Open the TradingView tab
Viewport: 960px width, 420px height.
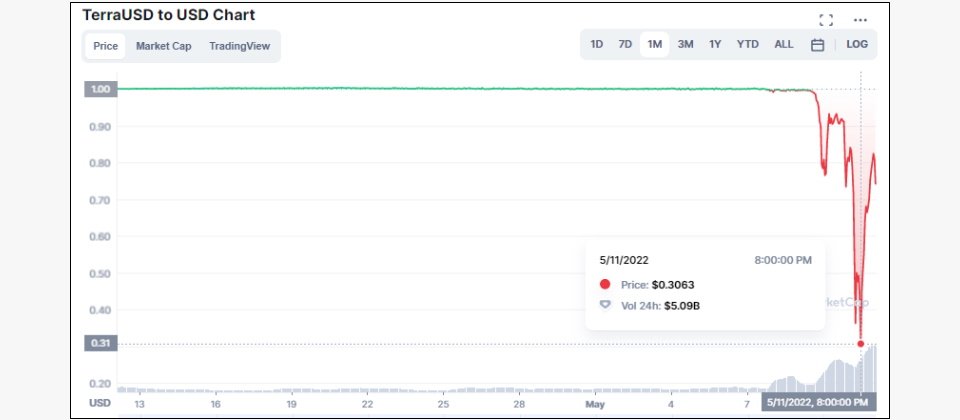[239, 47]
